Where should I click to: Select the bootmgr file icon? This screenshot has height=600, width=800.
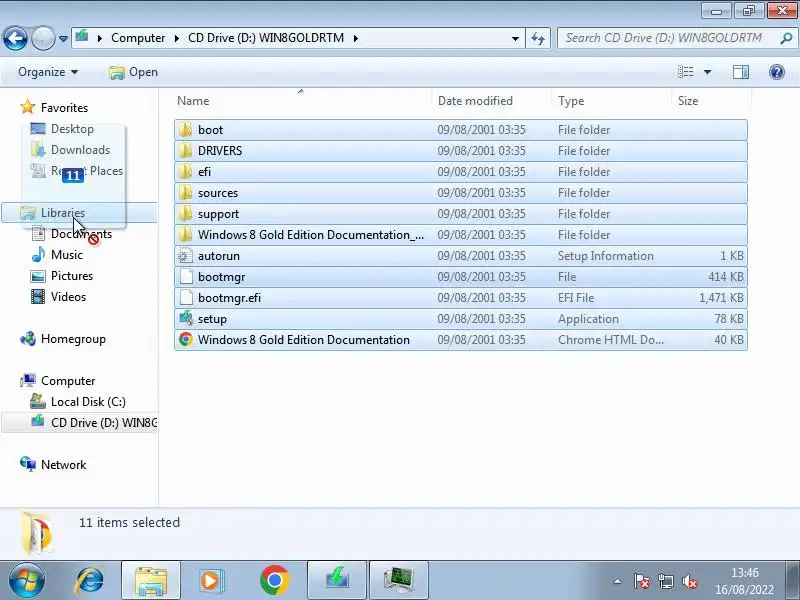pos(186,276)
